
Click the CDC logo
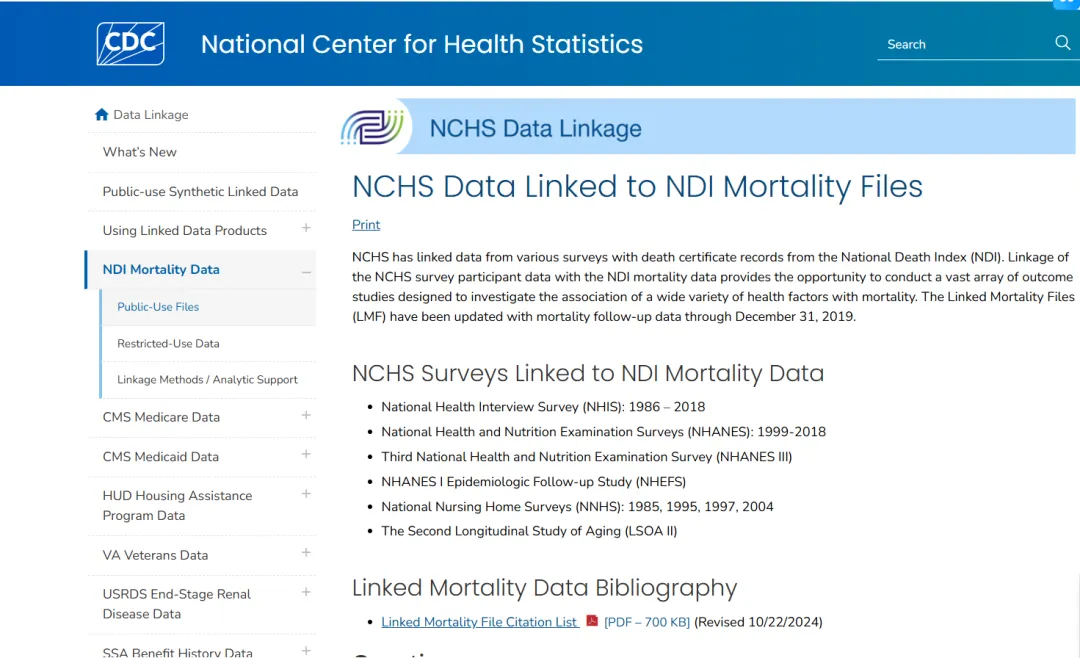(x=130, y=44)
